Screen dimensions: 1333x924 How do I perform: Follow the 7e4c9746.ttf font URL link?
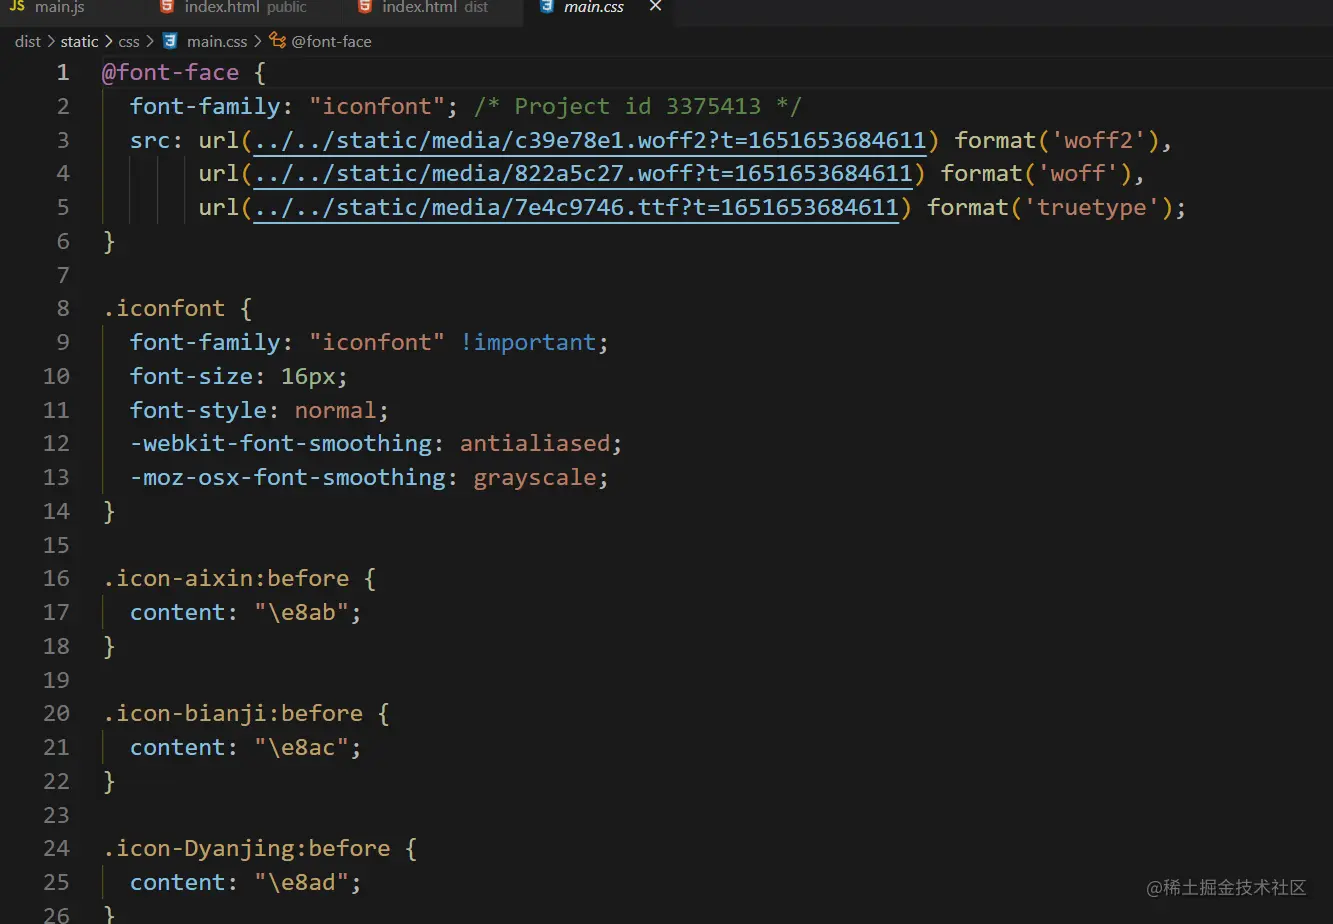[576, 208]
